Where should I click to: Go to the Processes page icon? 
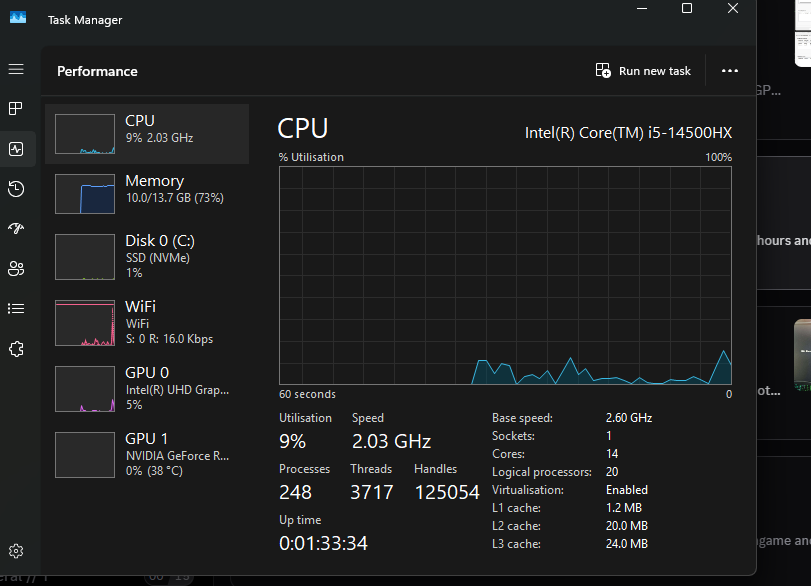16,108
